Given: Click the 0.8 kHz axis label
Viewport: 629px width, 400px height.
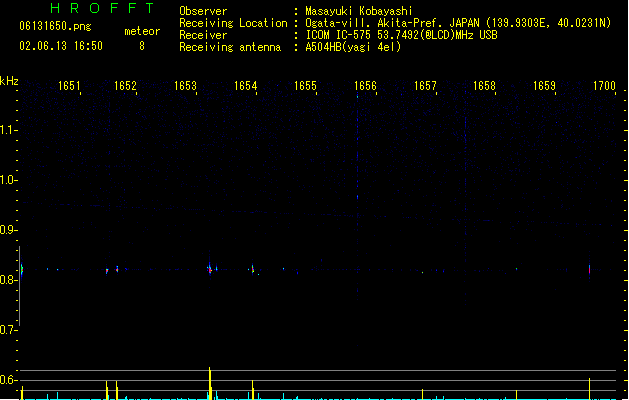Looking at the screenshot, I should click(8, 280).
